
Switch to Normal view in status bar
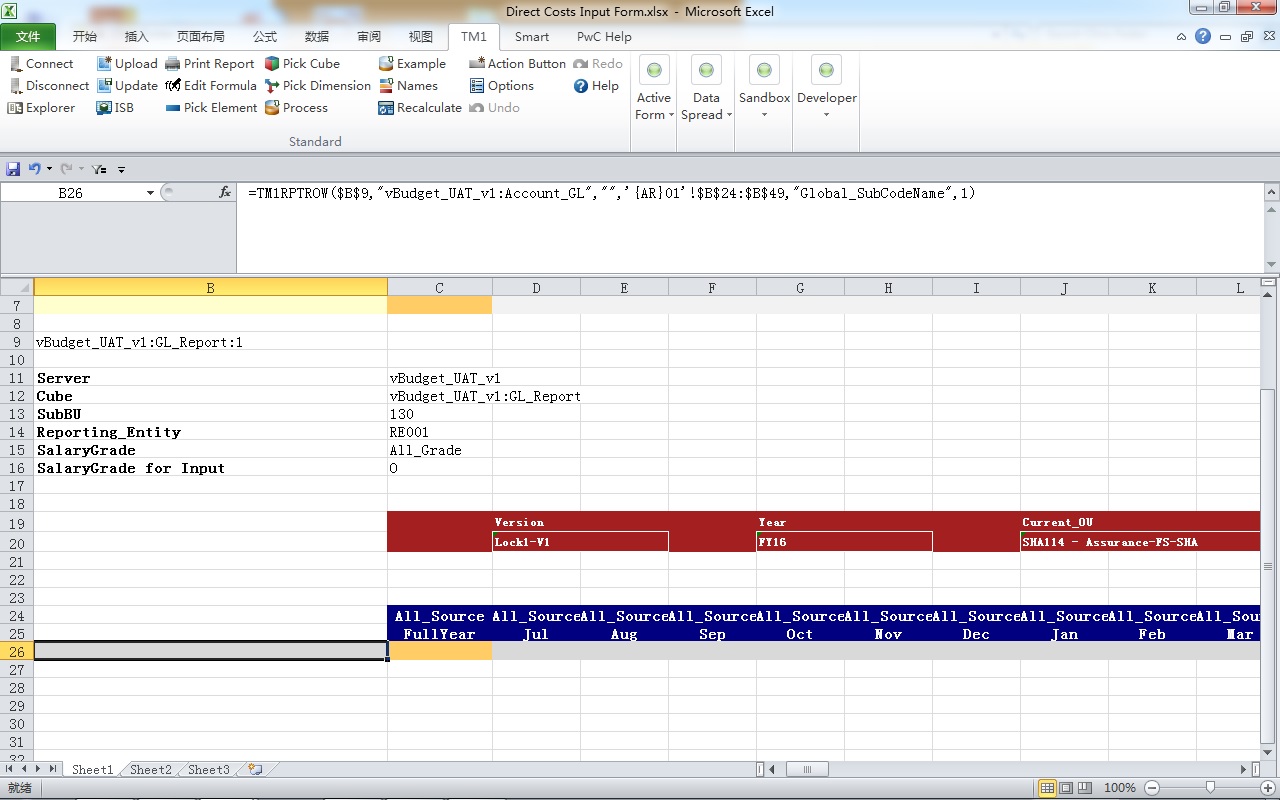(x=1047, y=787)
